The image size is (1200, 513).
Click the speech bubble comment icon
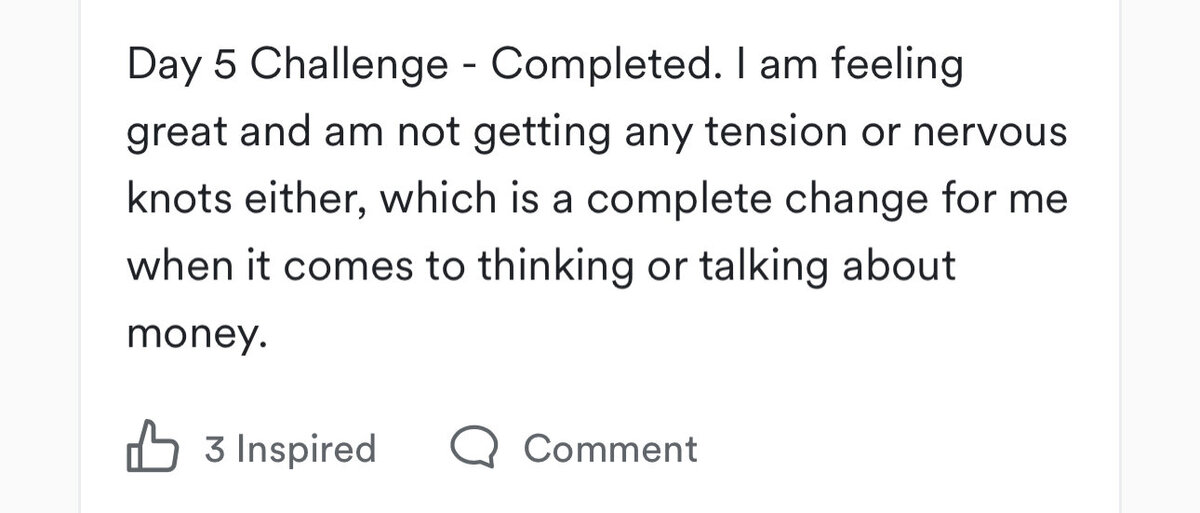pos(477,448)
